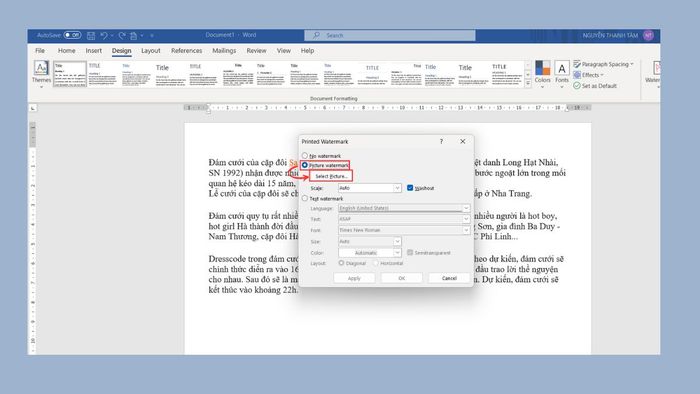Click the quick print icon in title bar
700x394 pixels.
pos(133,35)
